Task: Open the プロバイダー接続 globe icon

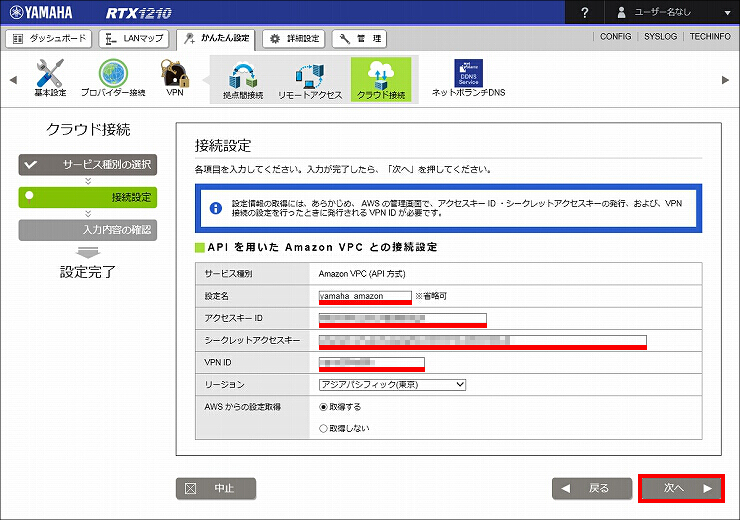Action: [x=113, y=78]
